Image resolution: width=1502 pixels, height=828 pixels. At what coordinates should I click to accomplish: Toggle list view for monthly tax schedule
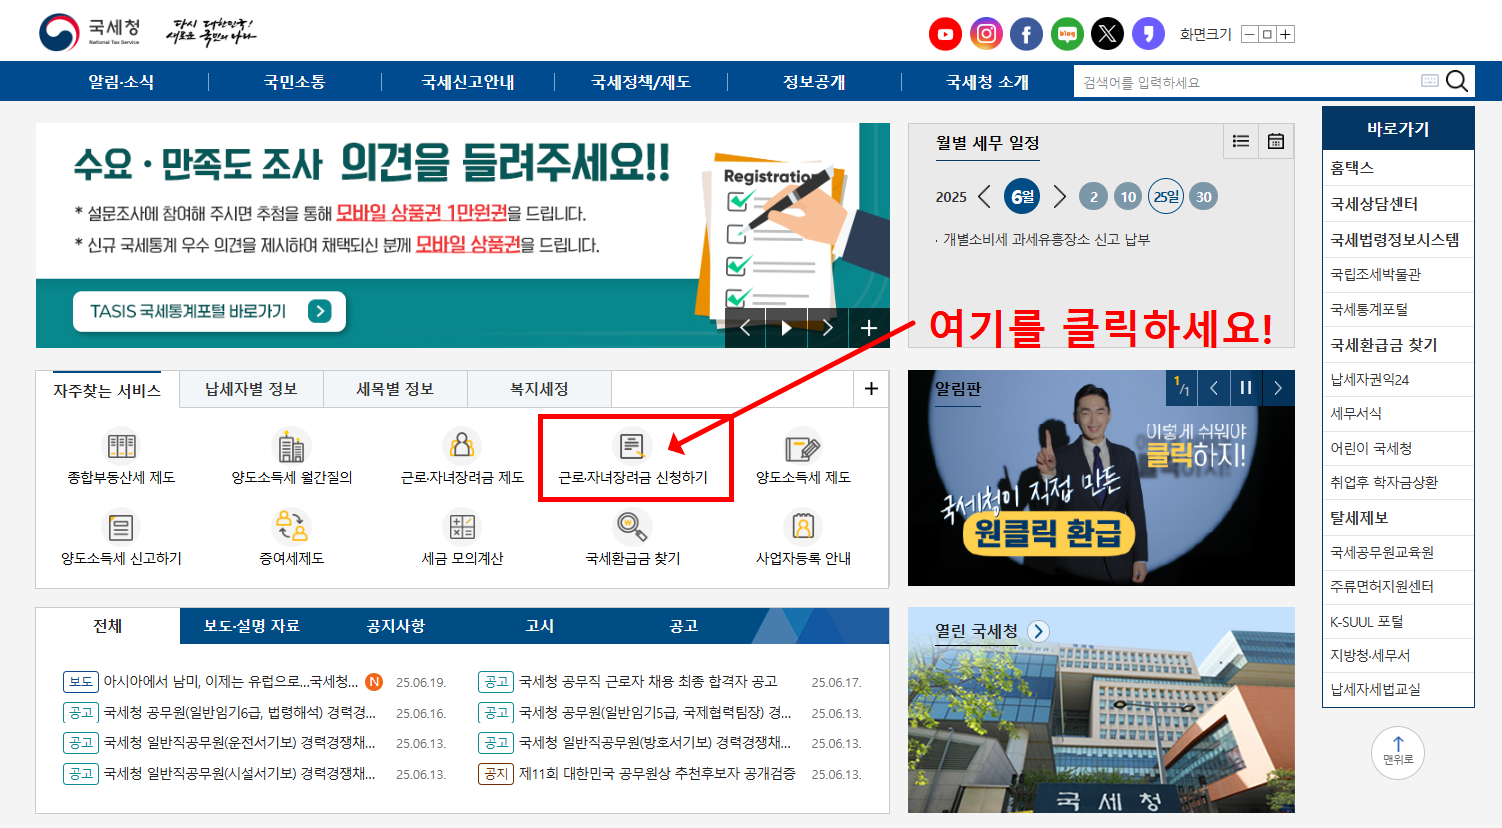(1241, 141)
